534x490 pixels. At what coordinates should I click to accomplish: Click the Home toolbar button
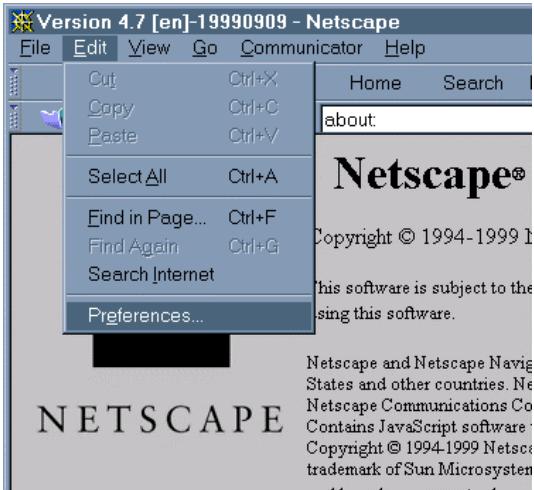coord(375,83)
